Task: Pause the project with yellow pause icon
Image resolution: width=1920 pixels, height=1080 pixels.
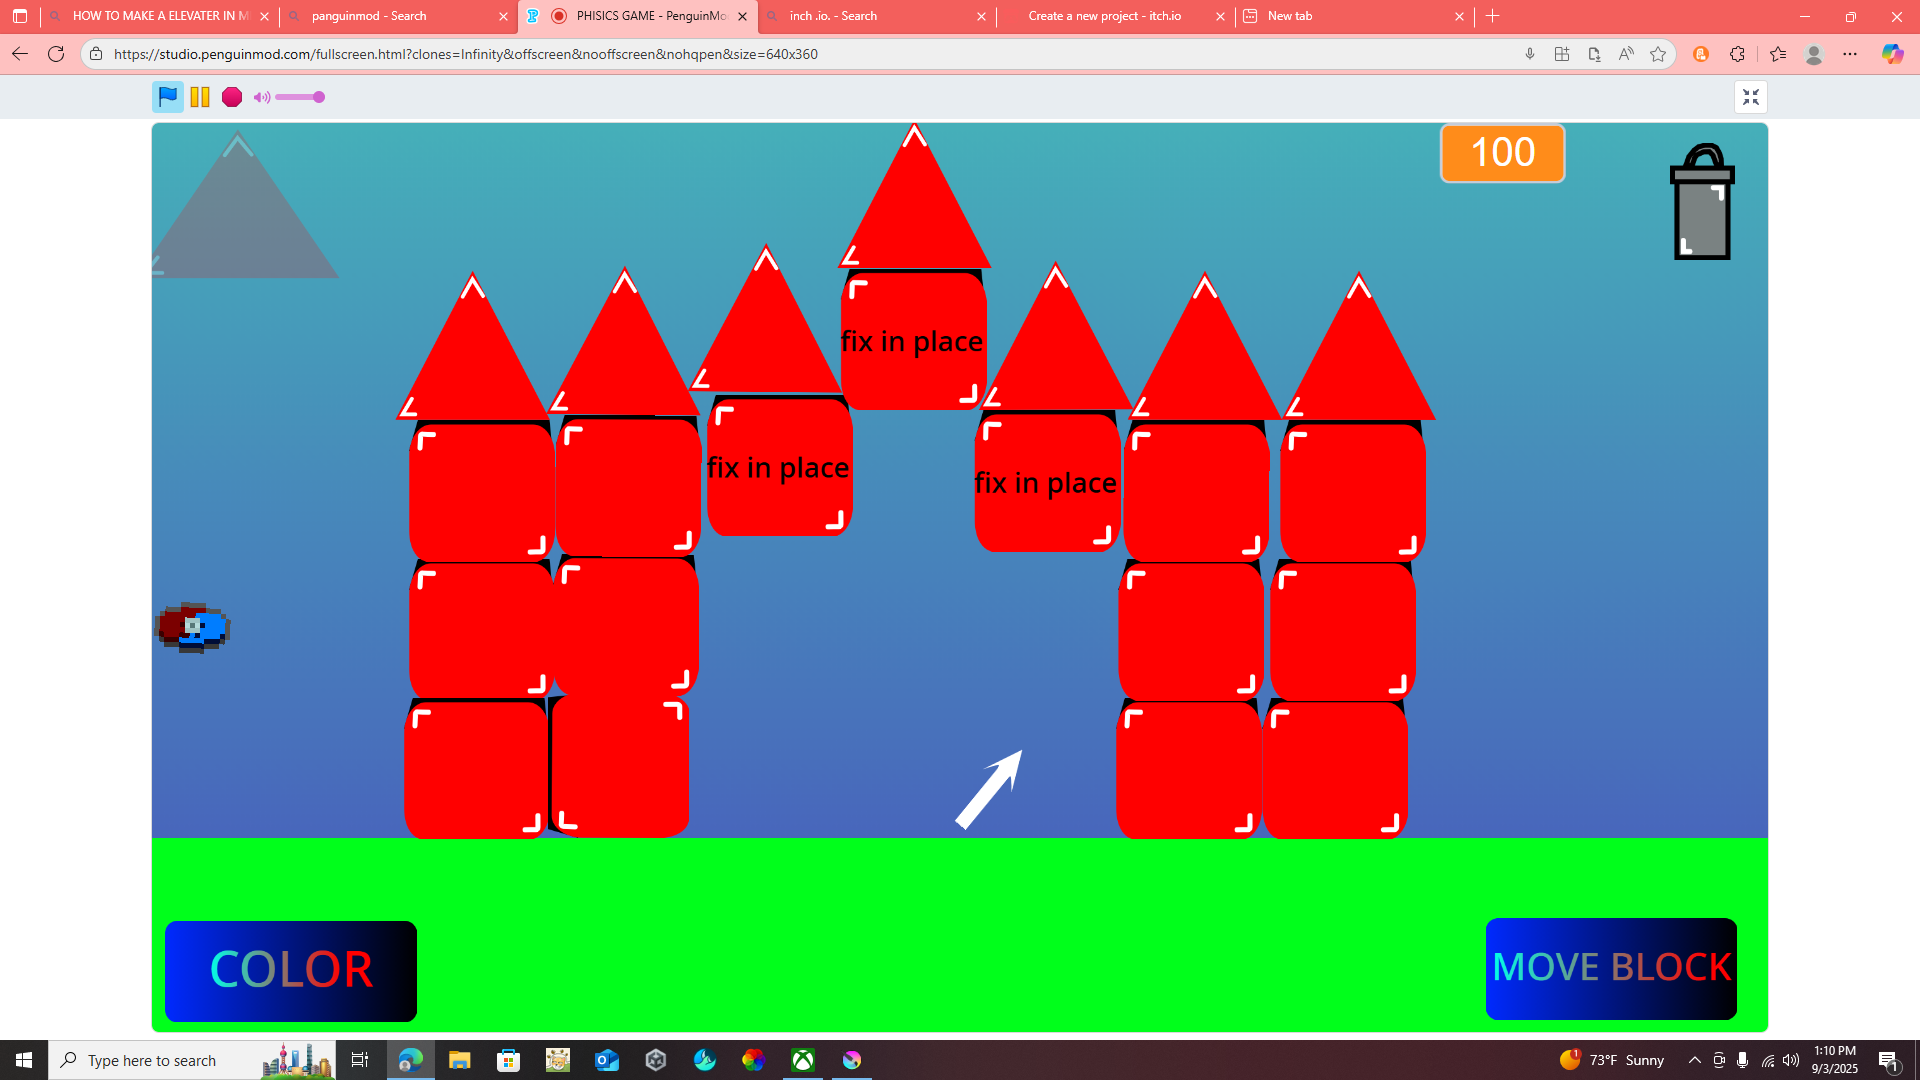Action: pyautogui.click(x=200, y=97)
